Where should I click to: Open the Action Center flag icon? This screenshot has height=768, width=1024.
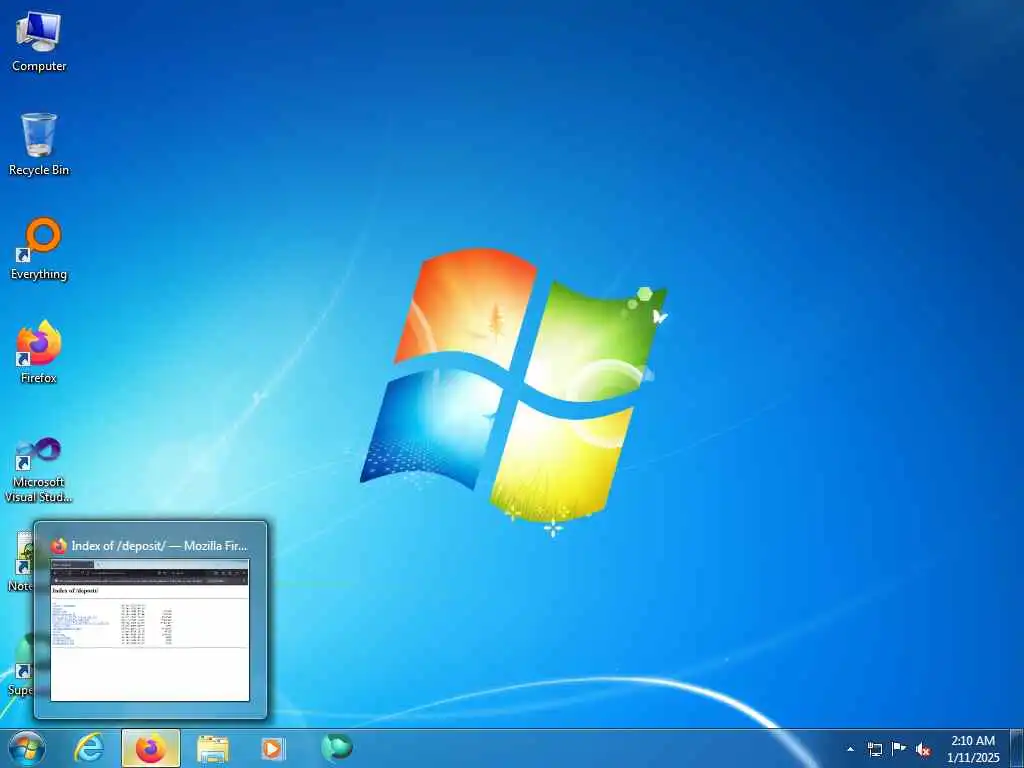click(x=899, y=748)
